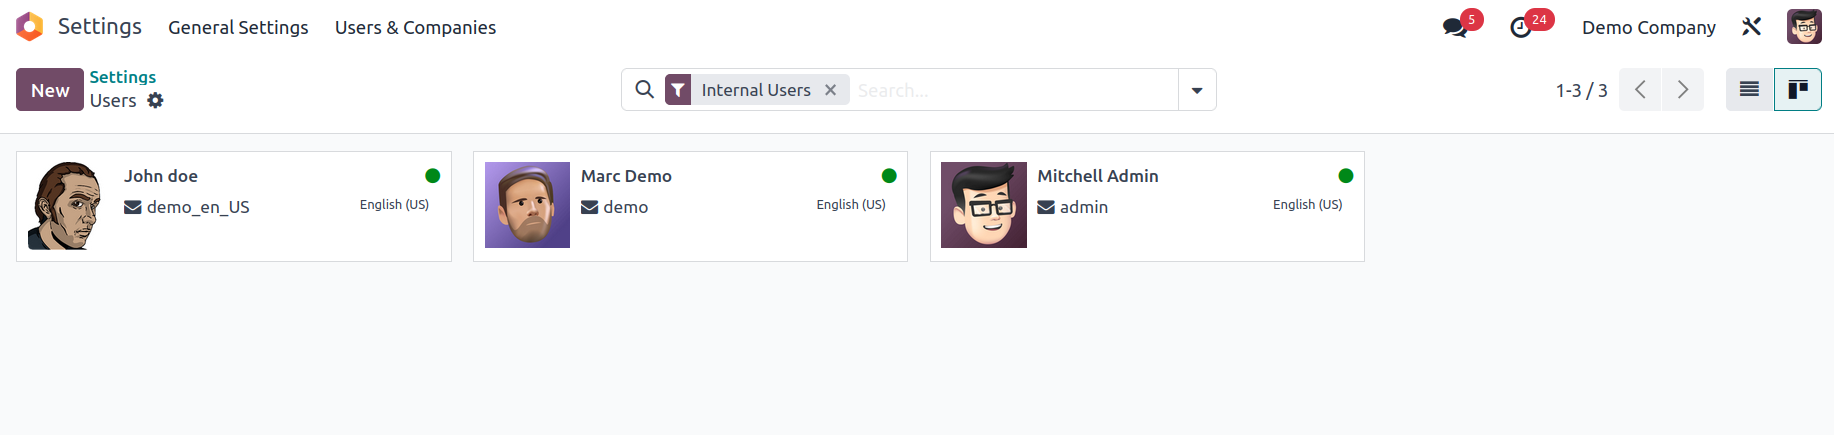
Task: Go to Settings breadcrumb link
Action: [123, 77]
